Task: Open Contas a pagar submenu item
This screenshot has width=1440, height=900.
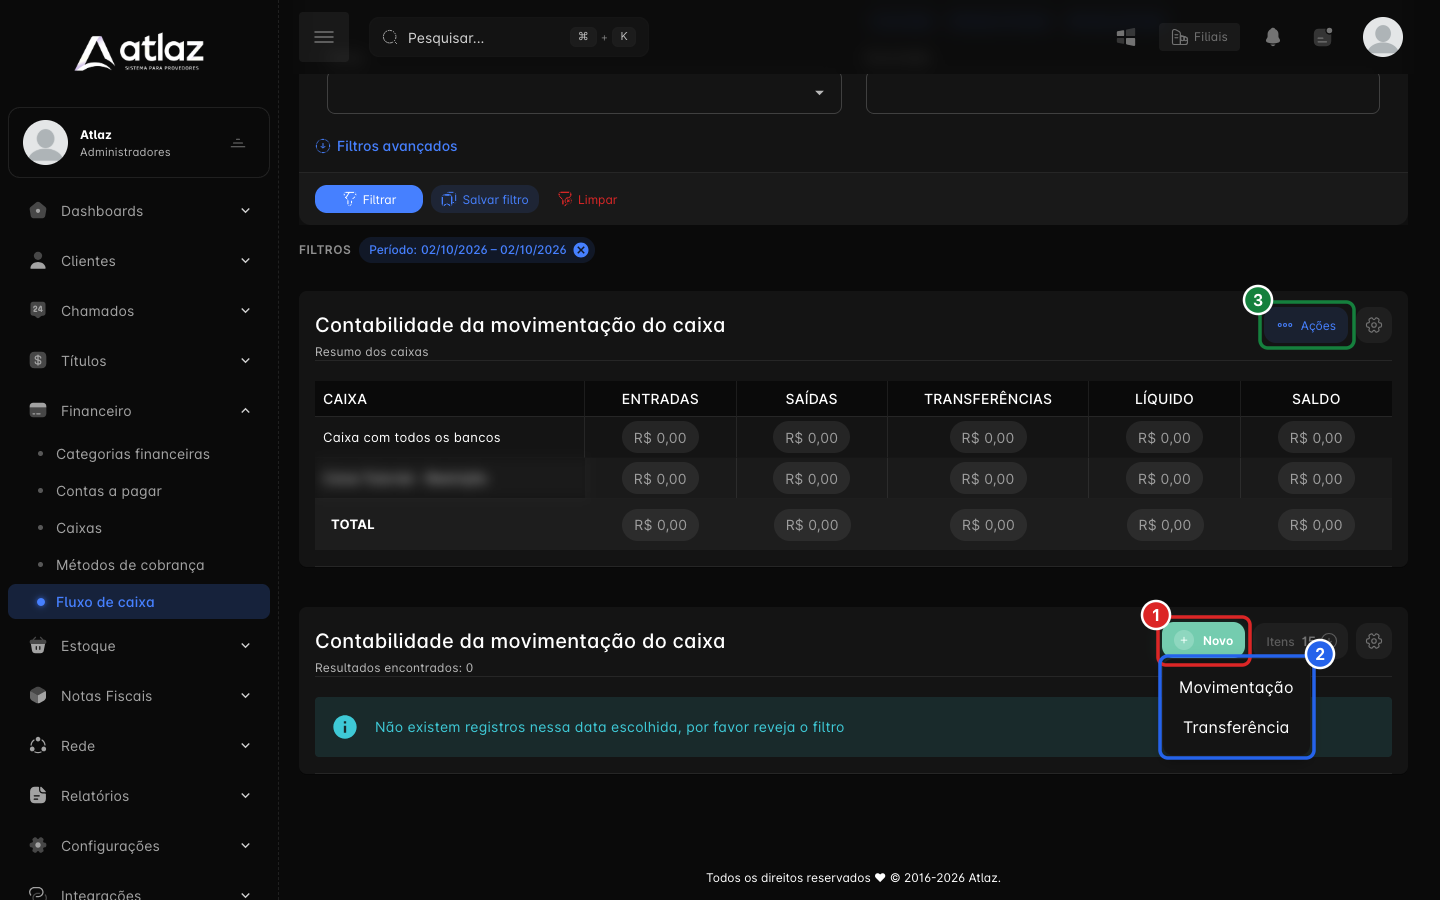Action: pos(109,491)
